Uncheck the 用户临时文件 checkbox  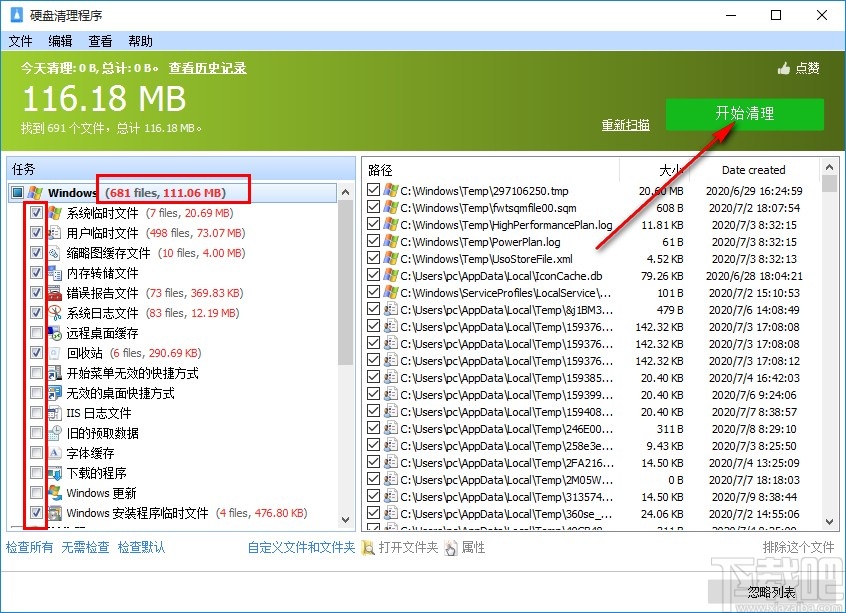[36, 233]
